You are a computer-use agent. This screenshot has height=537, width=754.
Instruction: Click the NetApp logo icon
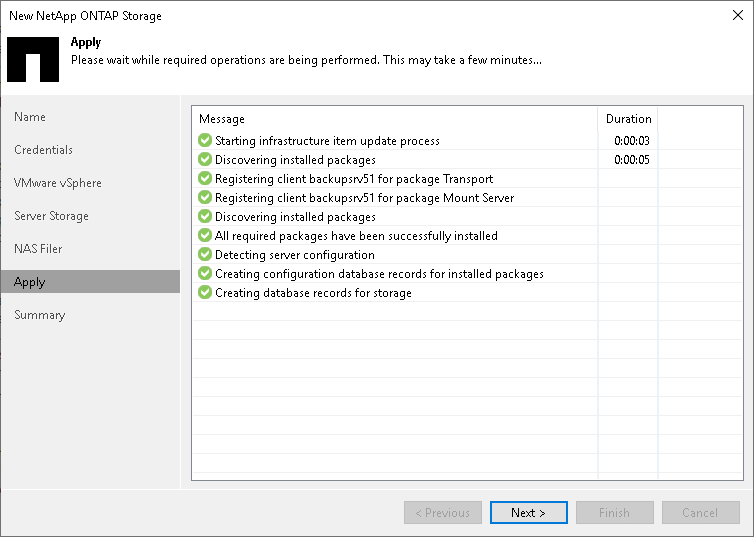(33, 59)
